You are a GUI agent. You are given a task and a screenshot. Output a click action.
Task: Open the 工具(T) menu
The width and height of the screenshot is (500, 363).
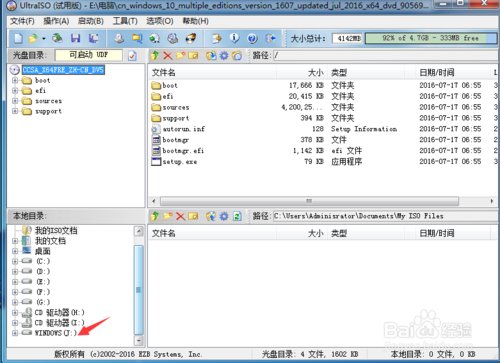click(x=125, y=21)
